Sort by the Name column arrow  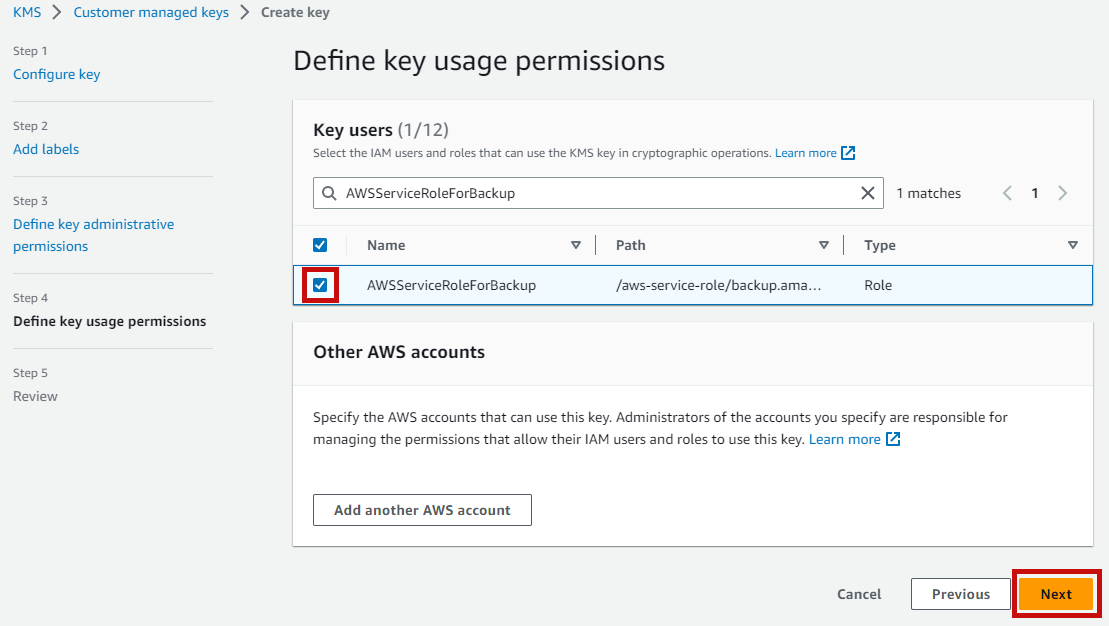click(x=576, y=245)
